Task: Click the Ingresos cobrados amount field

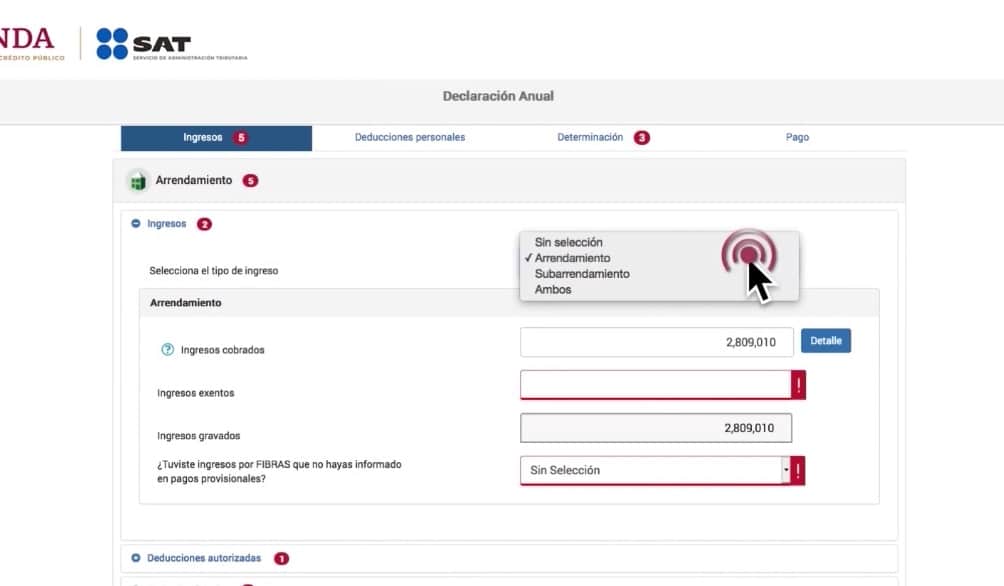Action: click(656, 342)
